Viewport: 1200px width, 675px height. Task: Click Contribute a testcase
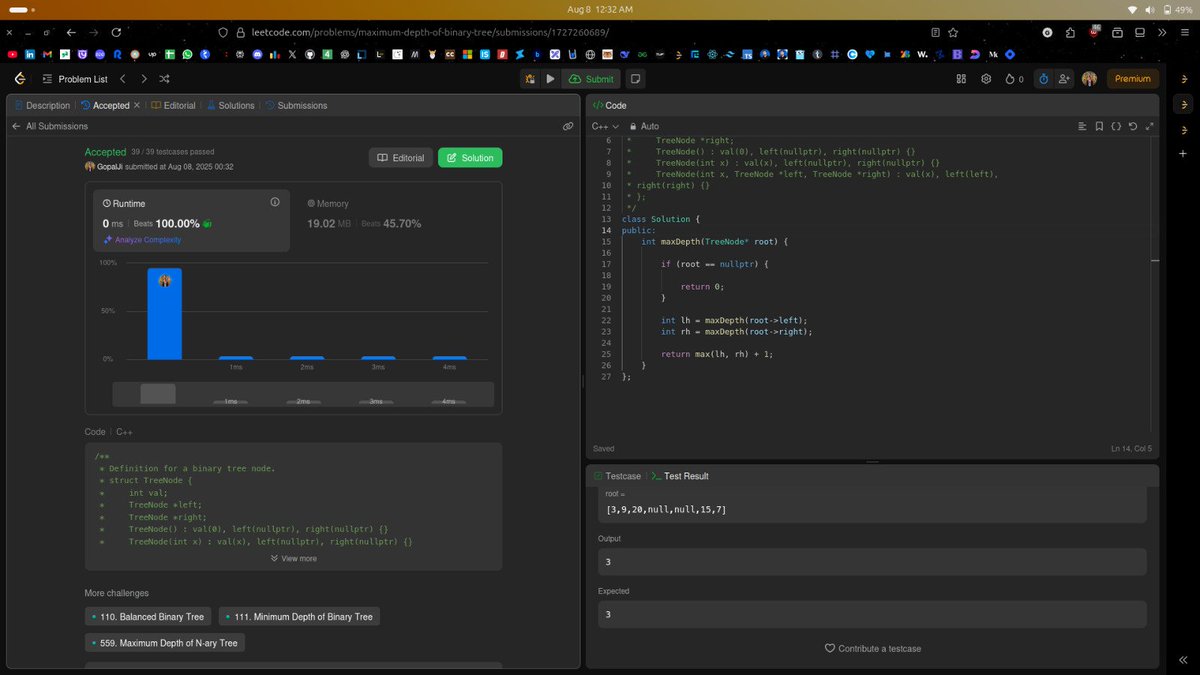pos(873,649)
